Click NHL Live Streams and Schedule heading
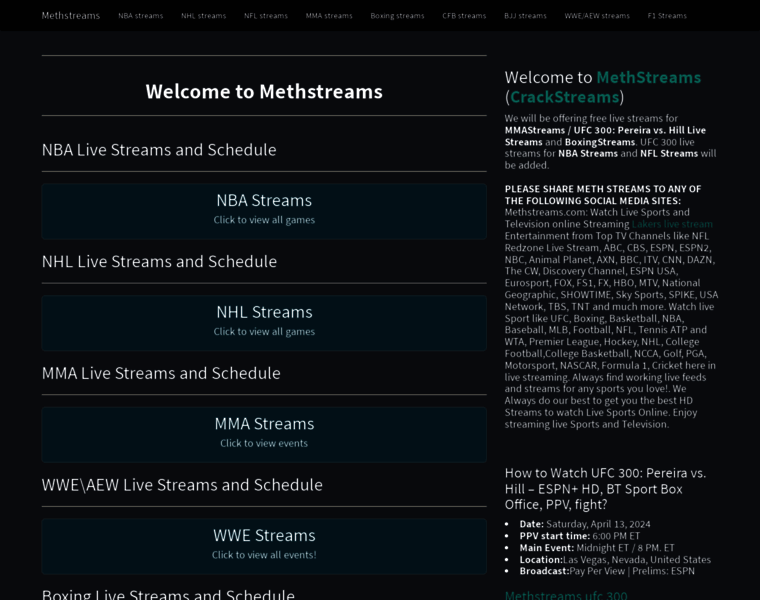Viewport: 760px width, 600px height. coord(159,262)
